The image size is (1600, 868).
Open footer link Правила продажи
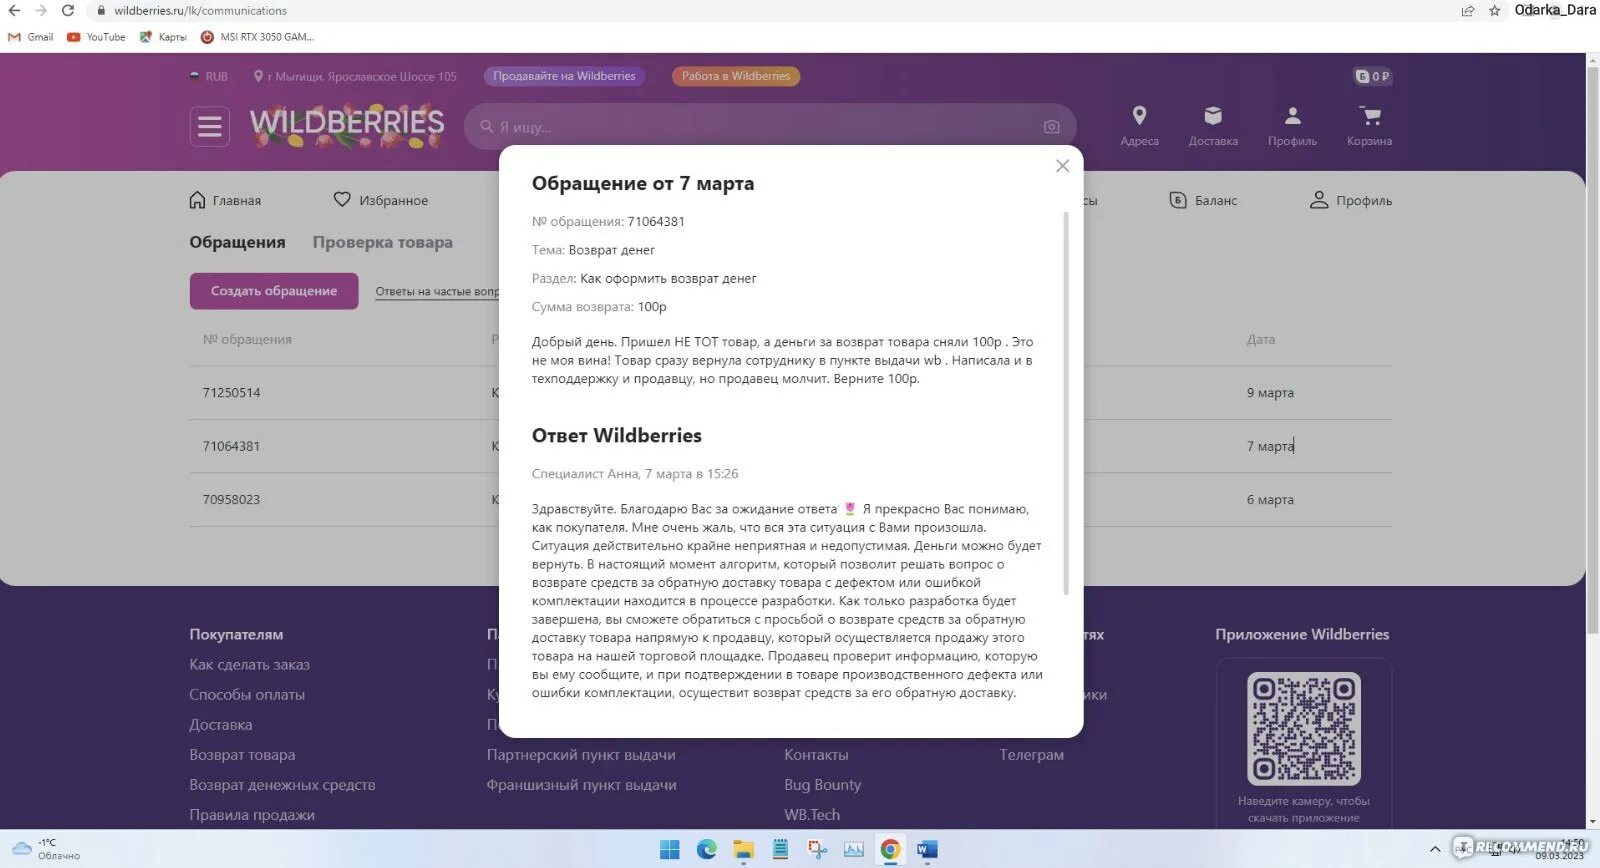pyautogui.click(x=252, y=814)
